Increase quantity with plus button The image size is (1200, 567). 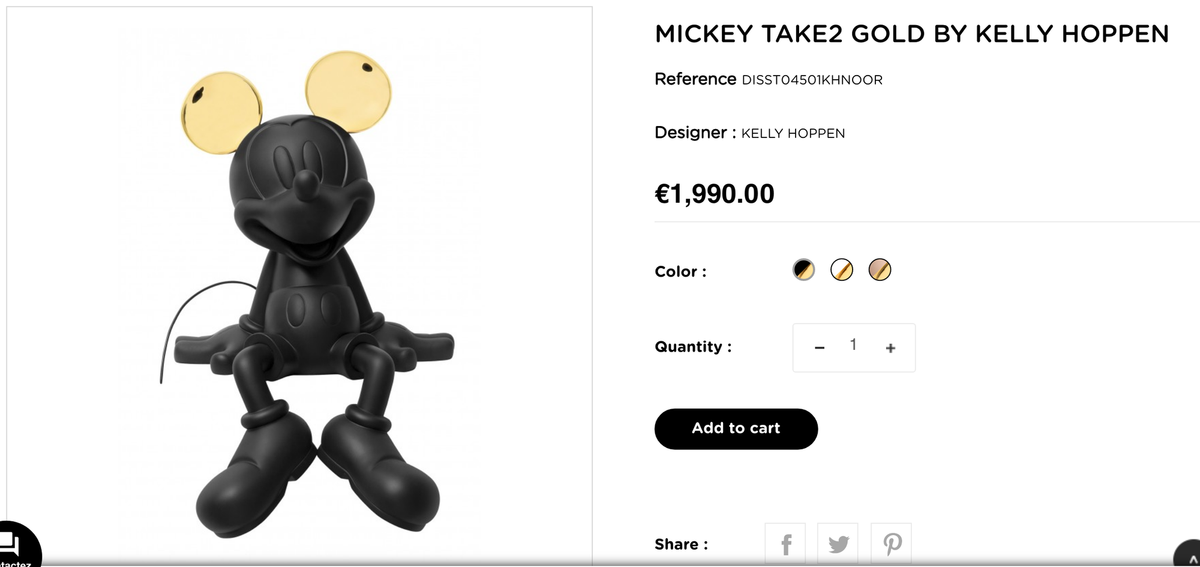coord(890,348)
